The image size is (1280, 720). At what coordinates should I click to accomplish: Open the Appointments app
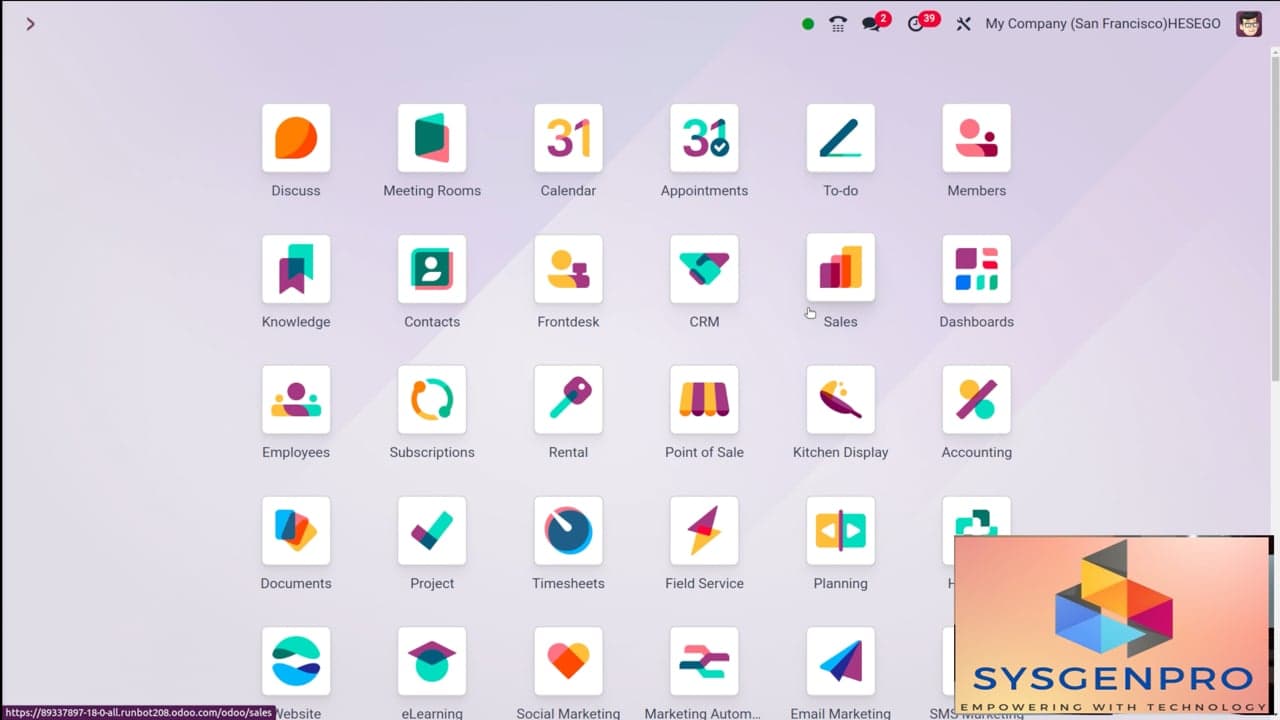pos(704,138)
